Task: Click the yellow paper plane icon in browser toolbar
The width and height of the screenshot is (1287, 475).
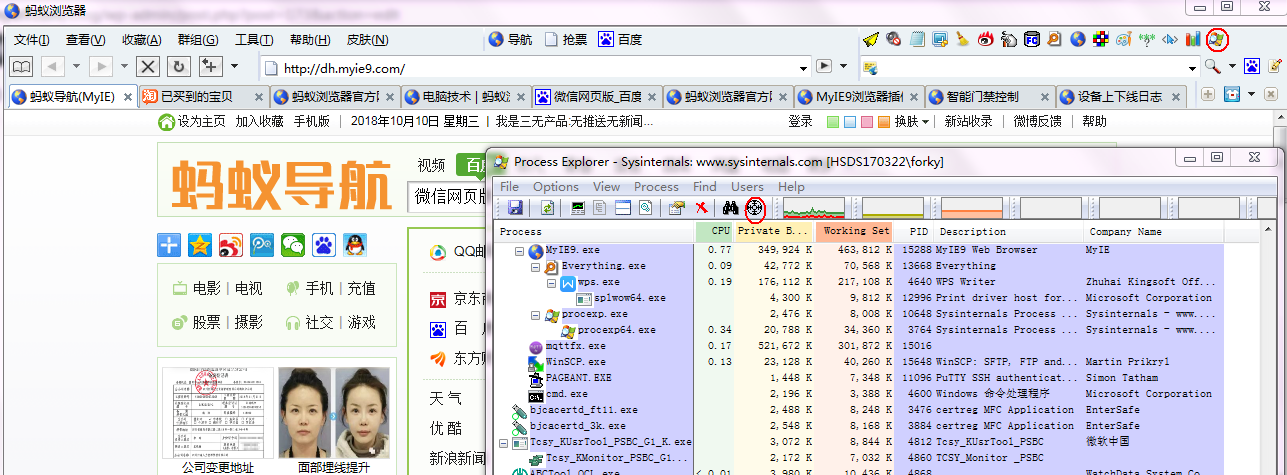Action: point(871,40)
